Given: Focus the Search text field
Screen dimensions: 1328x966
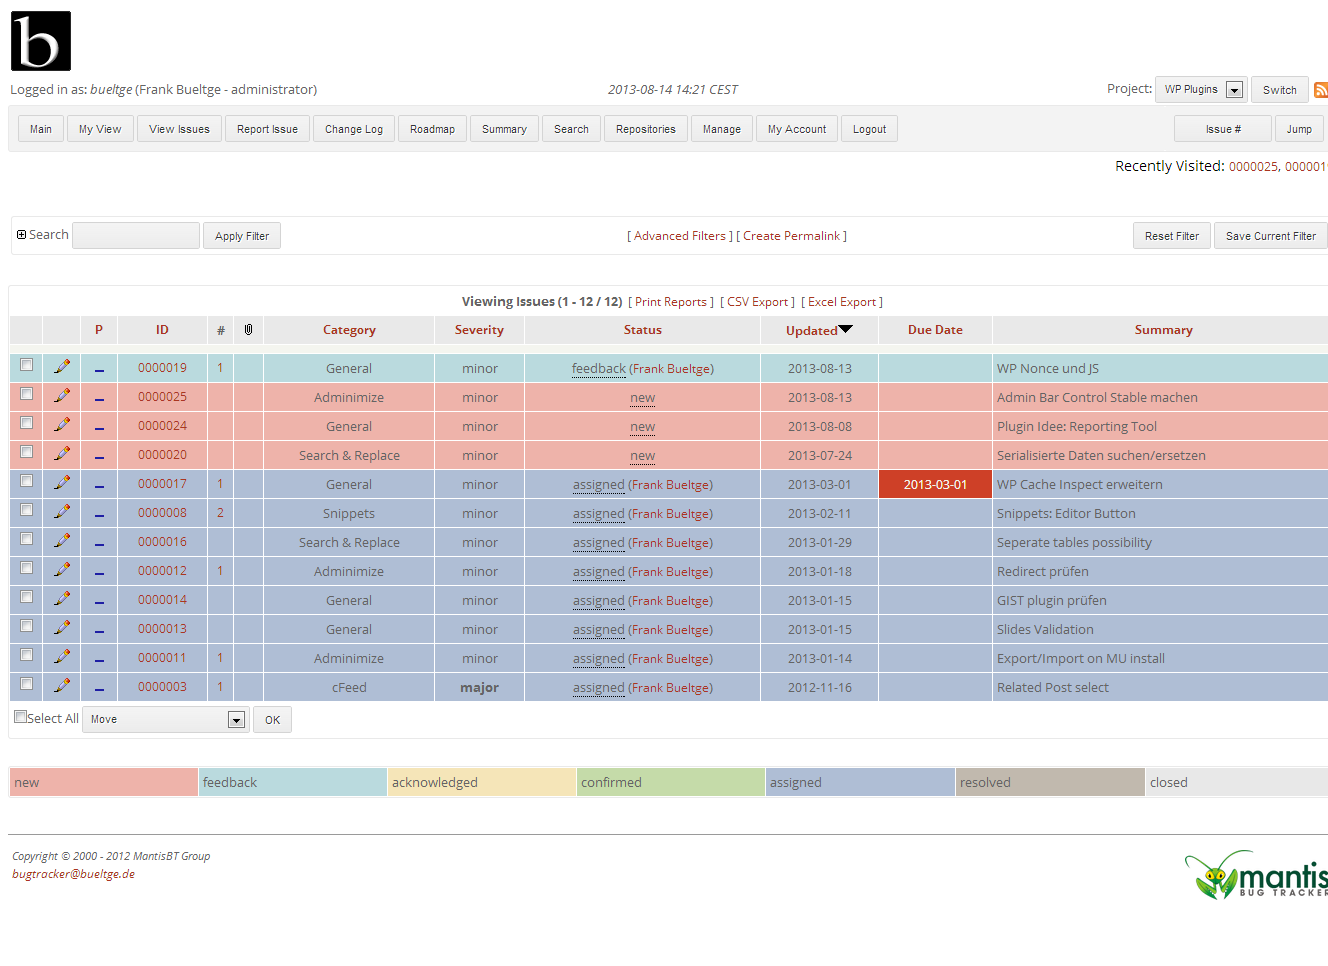Looking at the screenshot, I should (x=136, y=235).
